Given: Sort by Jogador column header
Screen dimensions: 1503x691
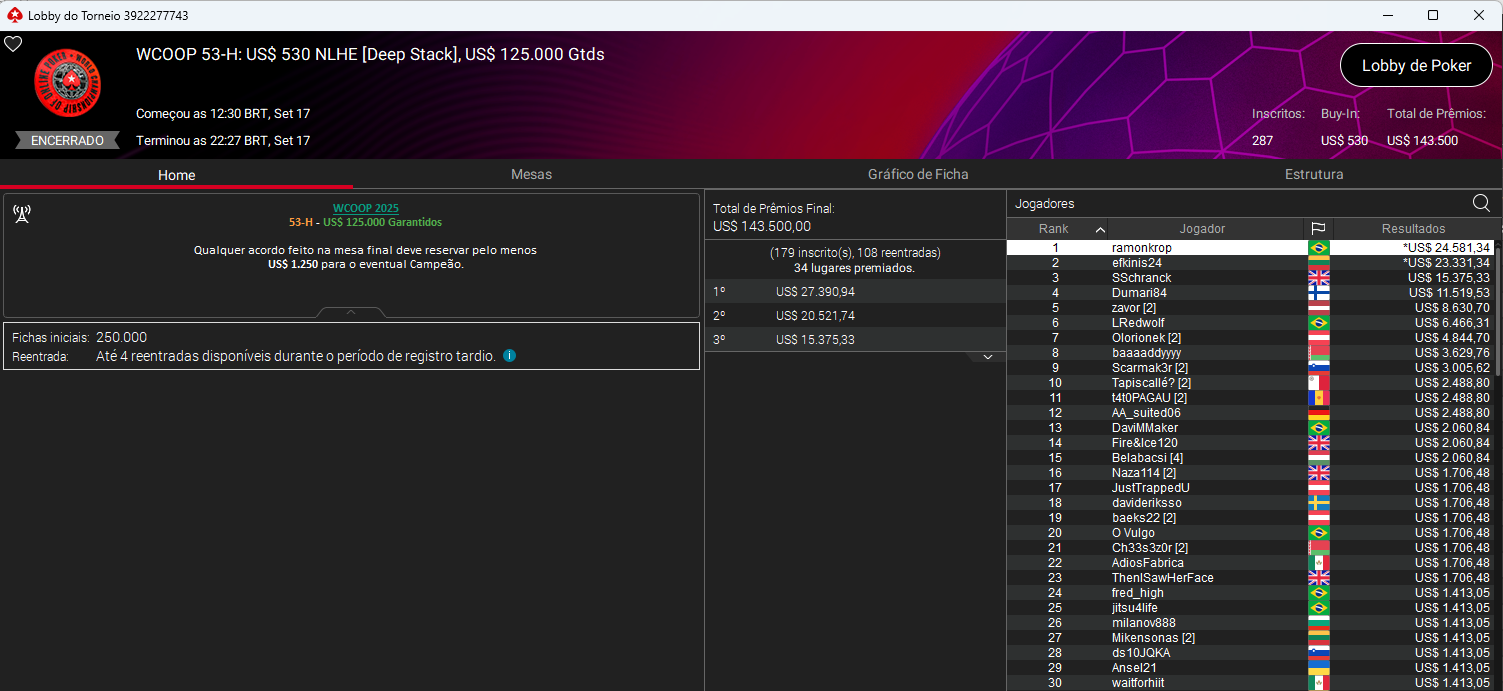Looking at the screenshot, I should click(x=1202, y=228).
